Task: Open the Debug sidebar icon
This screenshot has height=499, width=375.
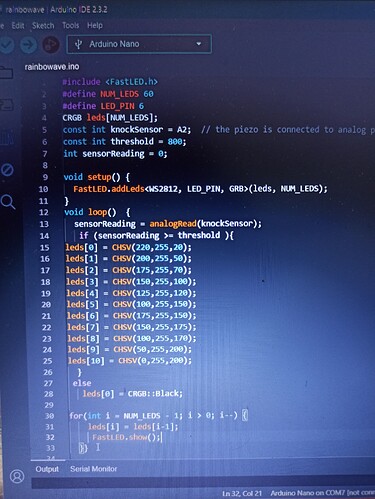Action: click(7, 170)
